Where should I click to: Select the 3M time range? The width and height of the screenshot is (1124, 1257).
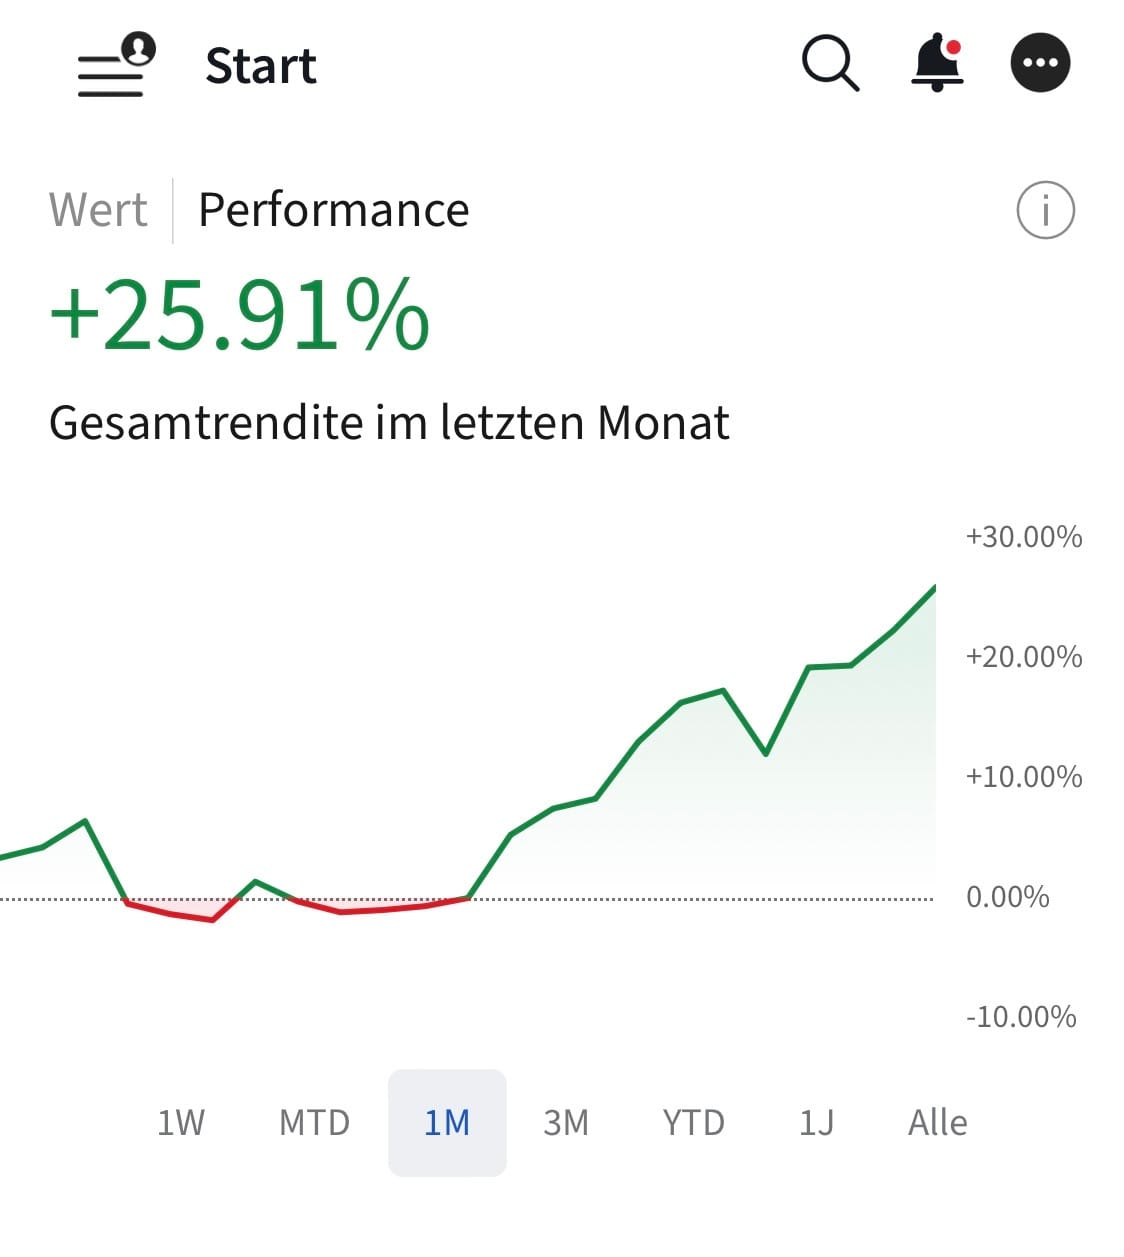[x=566, y=1122]
